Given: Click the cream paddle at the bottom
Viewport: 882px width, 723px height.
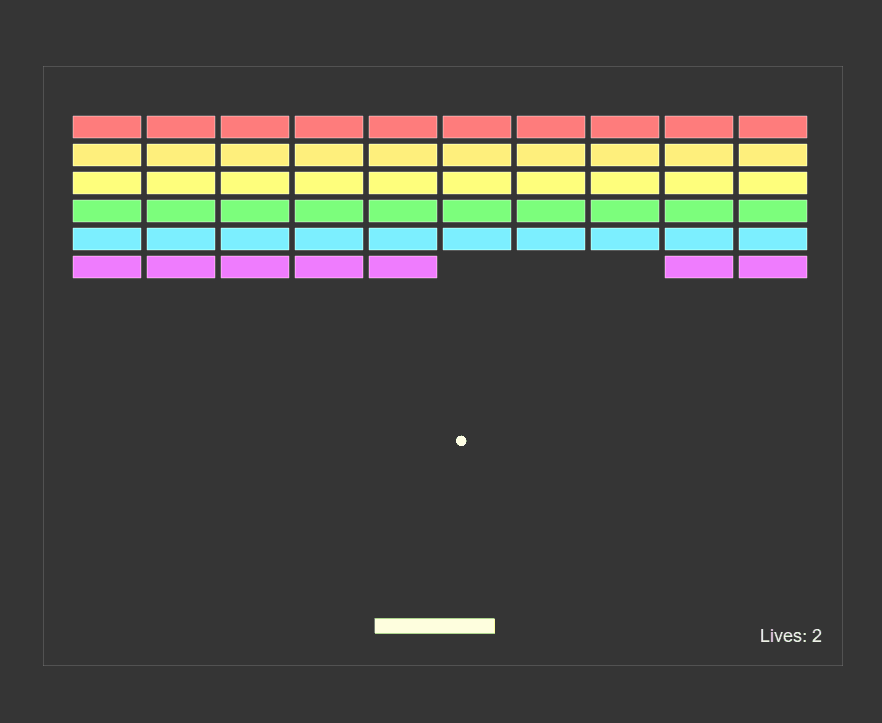Looking at the screenshot, I should click(435, 626).
